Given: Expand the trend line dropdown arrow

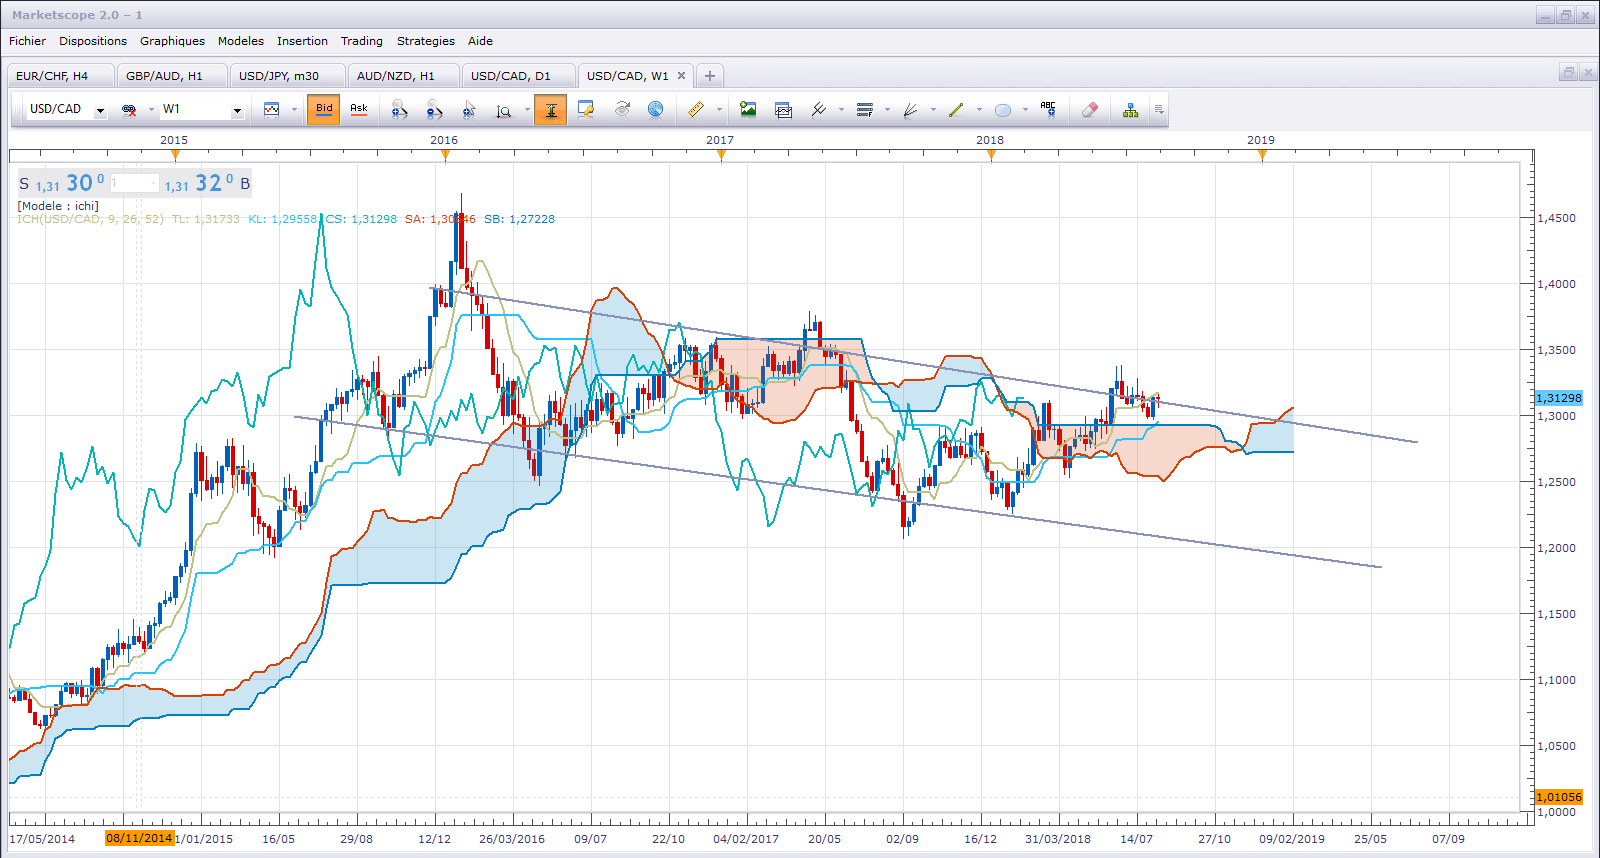Looking at the screenshot, I should tap(979, 110).
